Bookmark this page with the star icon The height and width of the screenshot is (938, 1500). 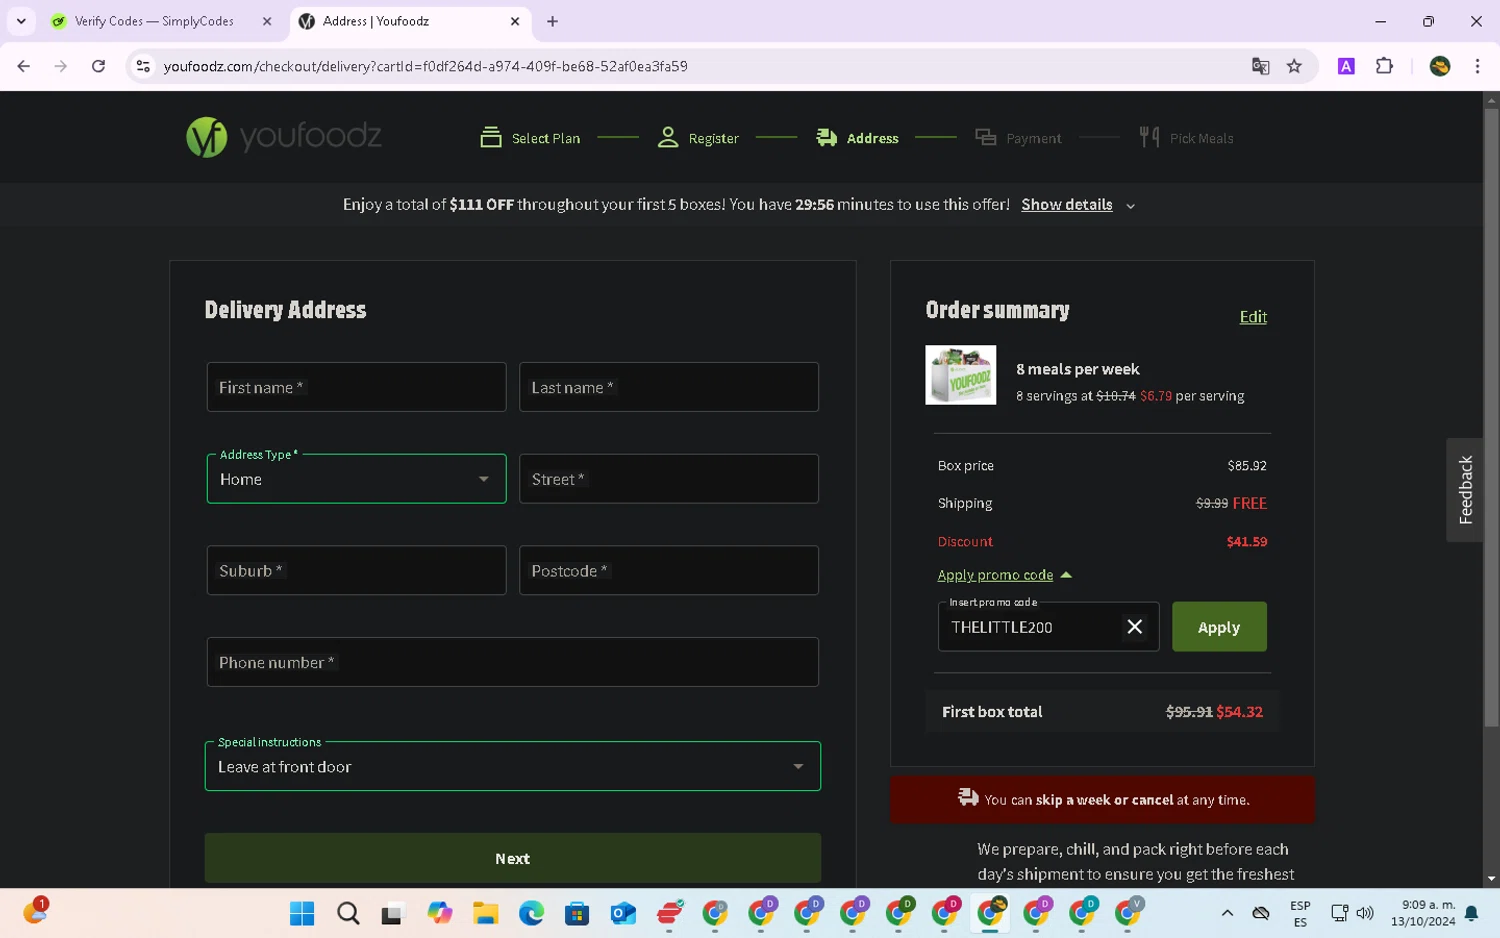click(x=1294, y=66)
